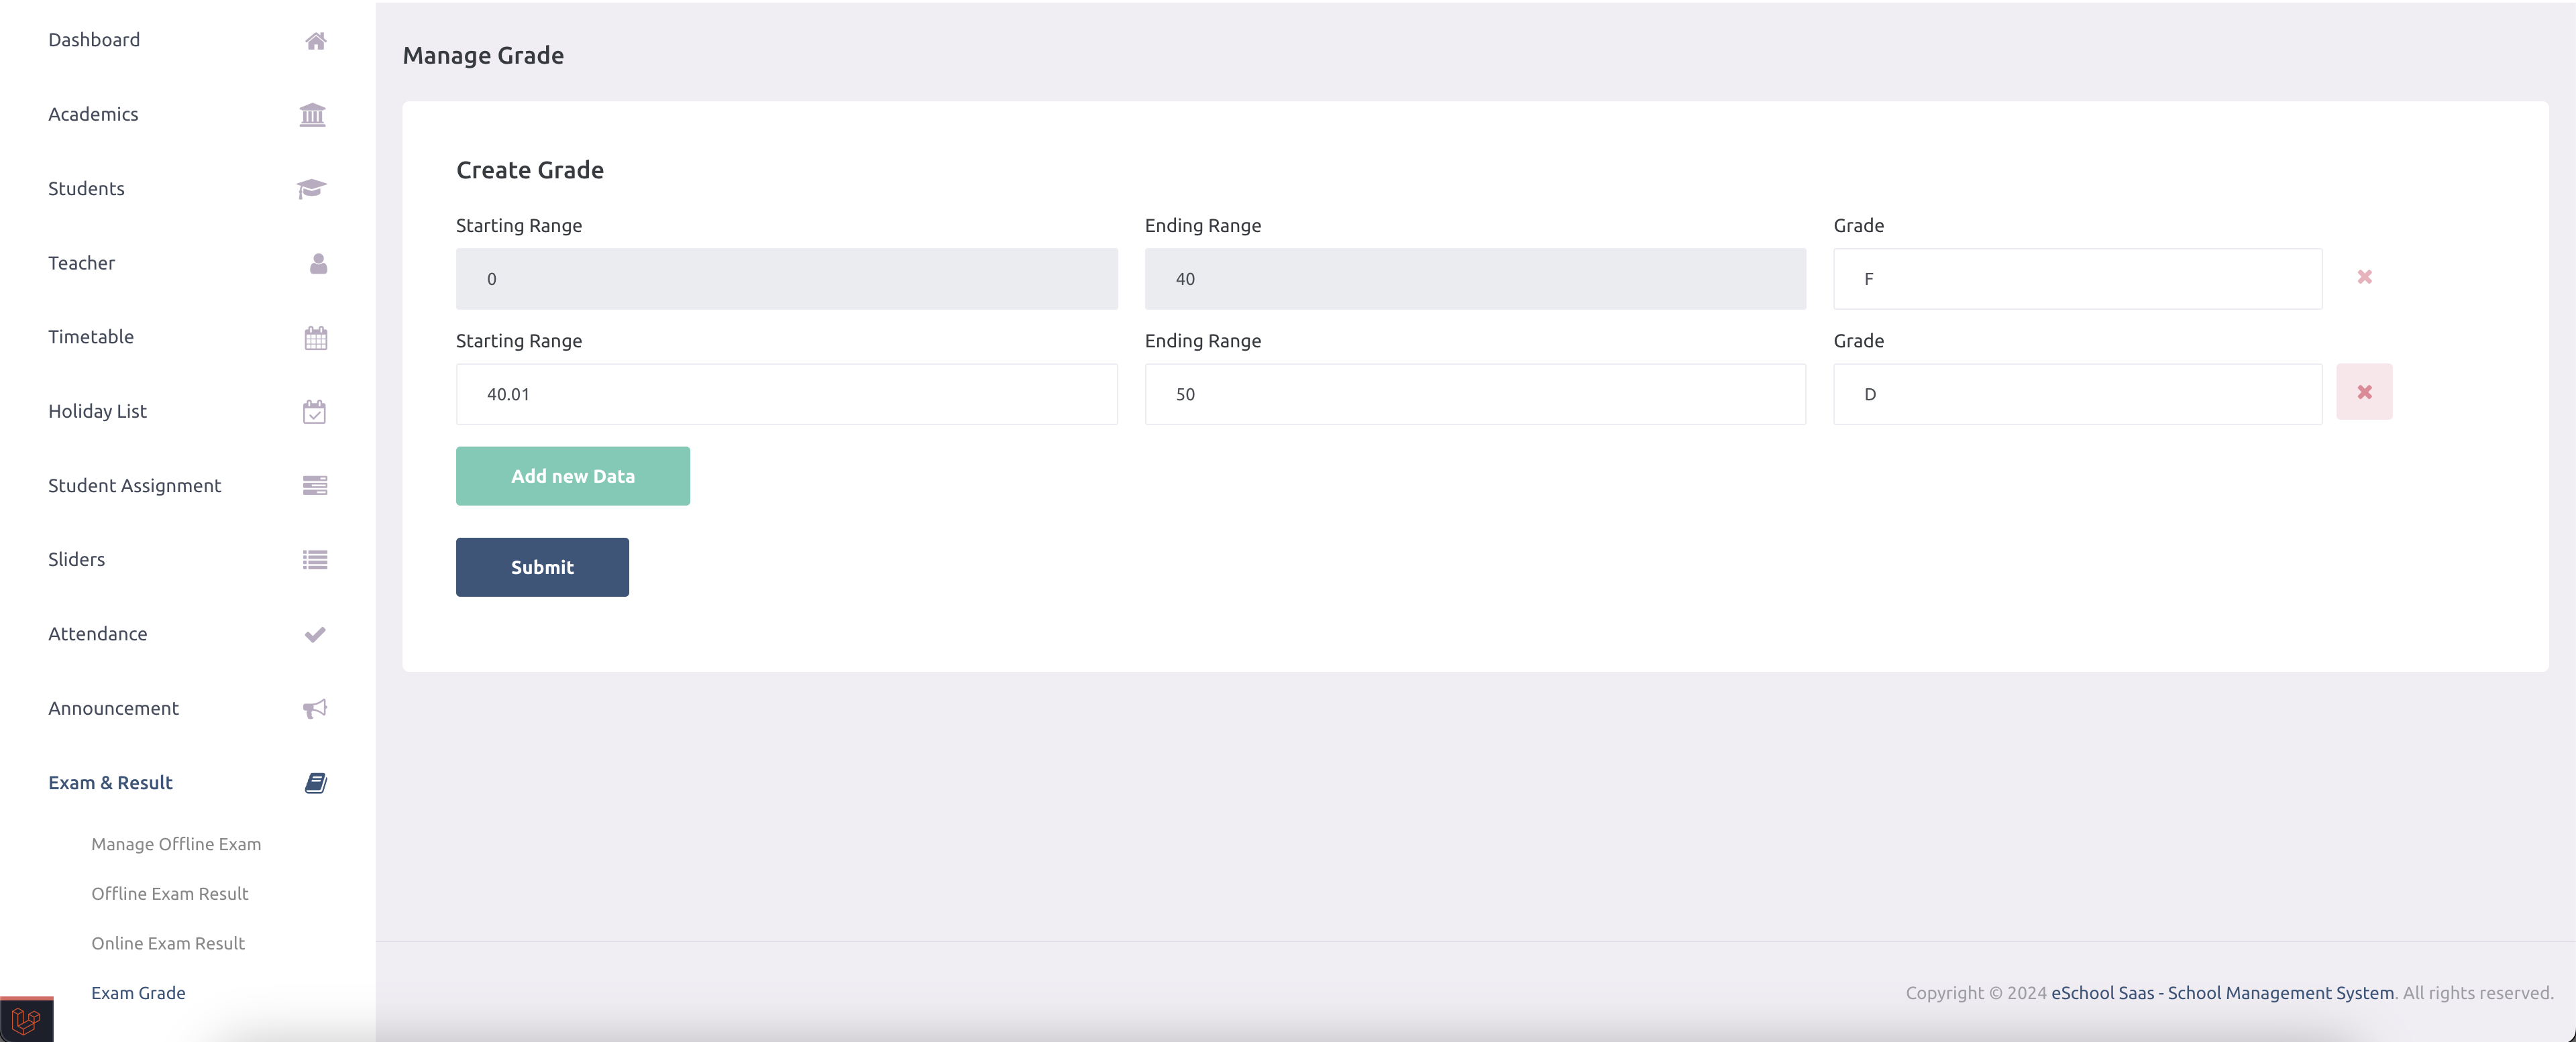Select the Attendance checkmark icon

315,634
